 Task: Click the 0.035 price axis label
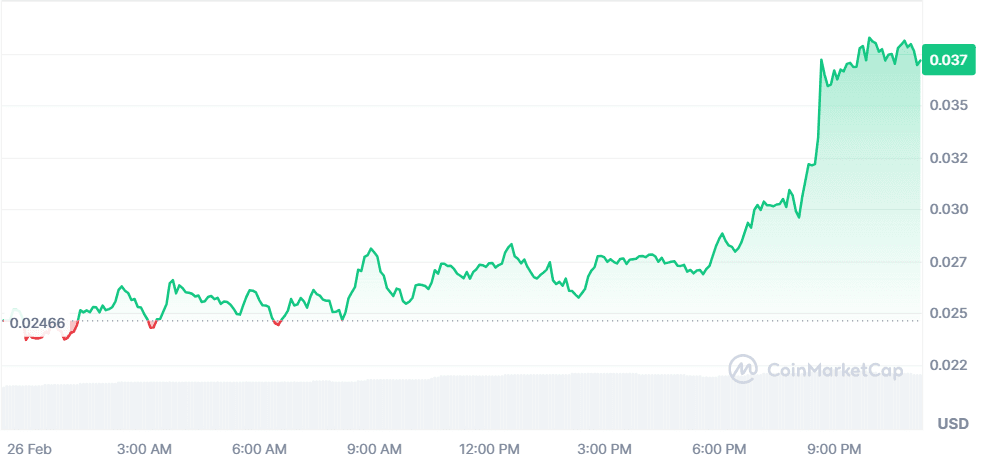coord(948,105)
